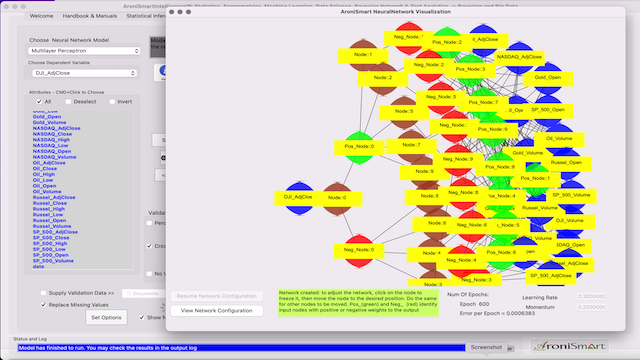Screen dimensions: 640x360
Task: Click the brown Node::4 node
Action: [431, 253]
